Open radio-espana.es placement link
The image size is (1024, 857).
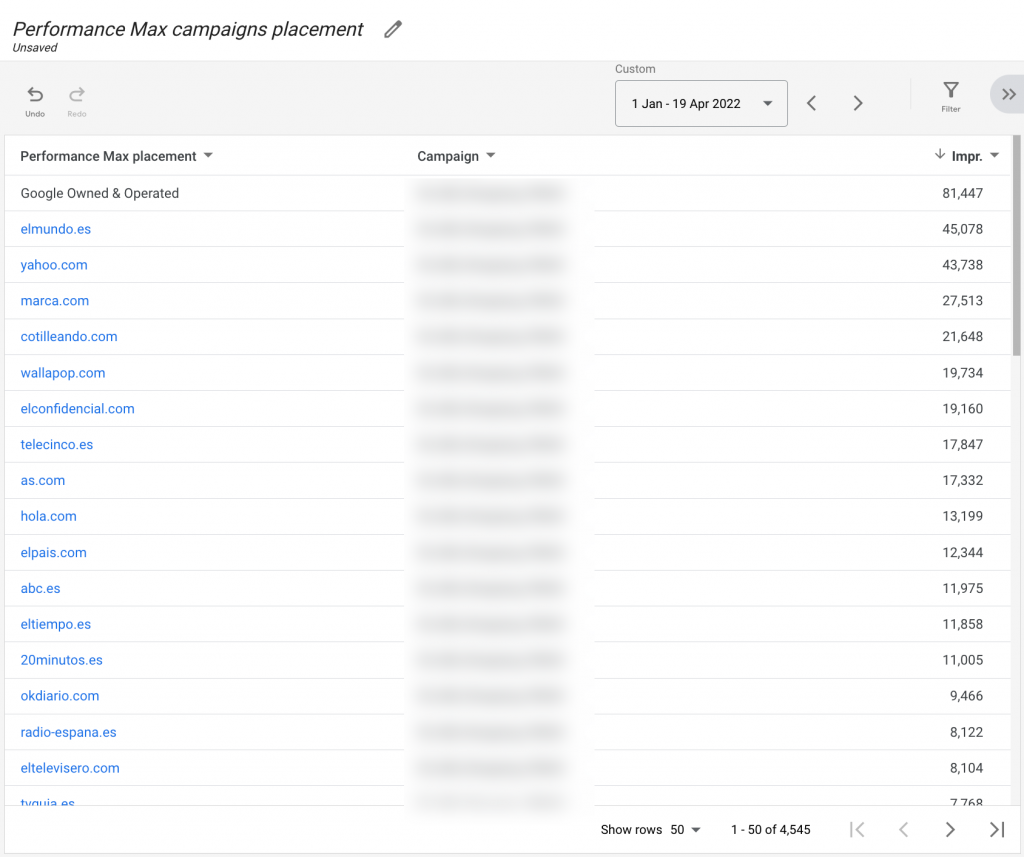coord(68,732)
